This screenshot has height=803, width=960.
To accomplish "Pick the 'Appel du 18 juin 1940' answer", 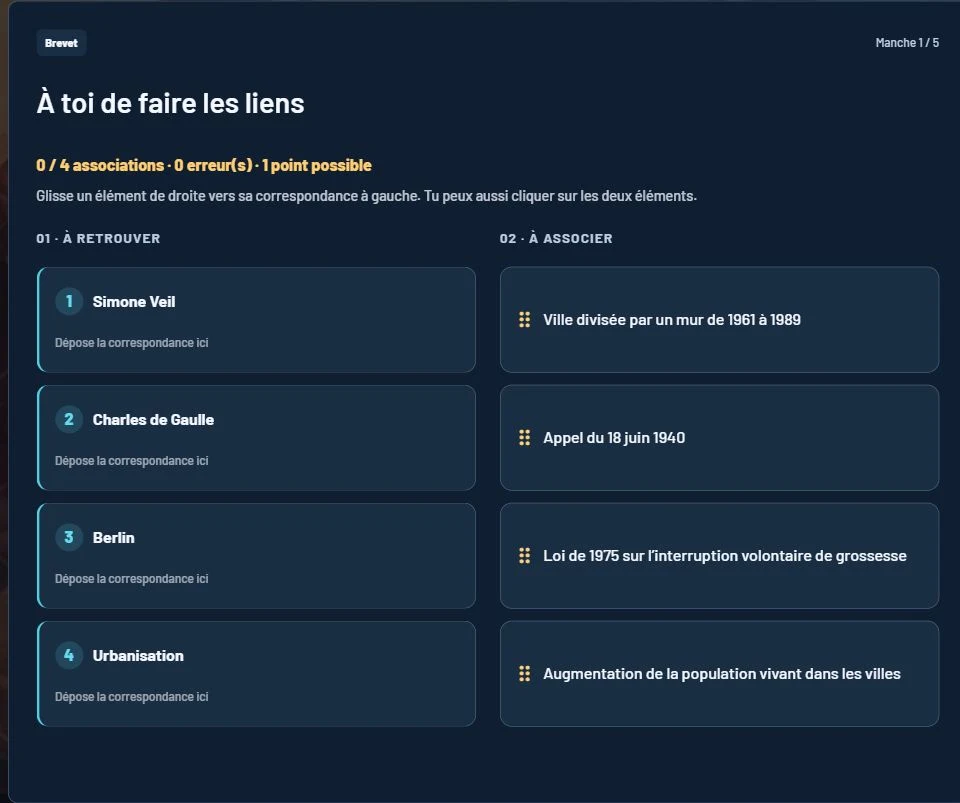I will 719,438.
